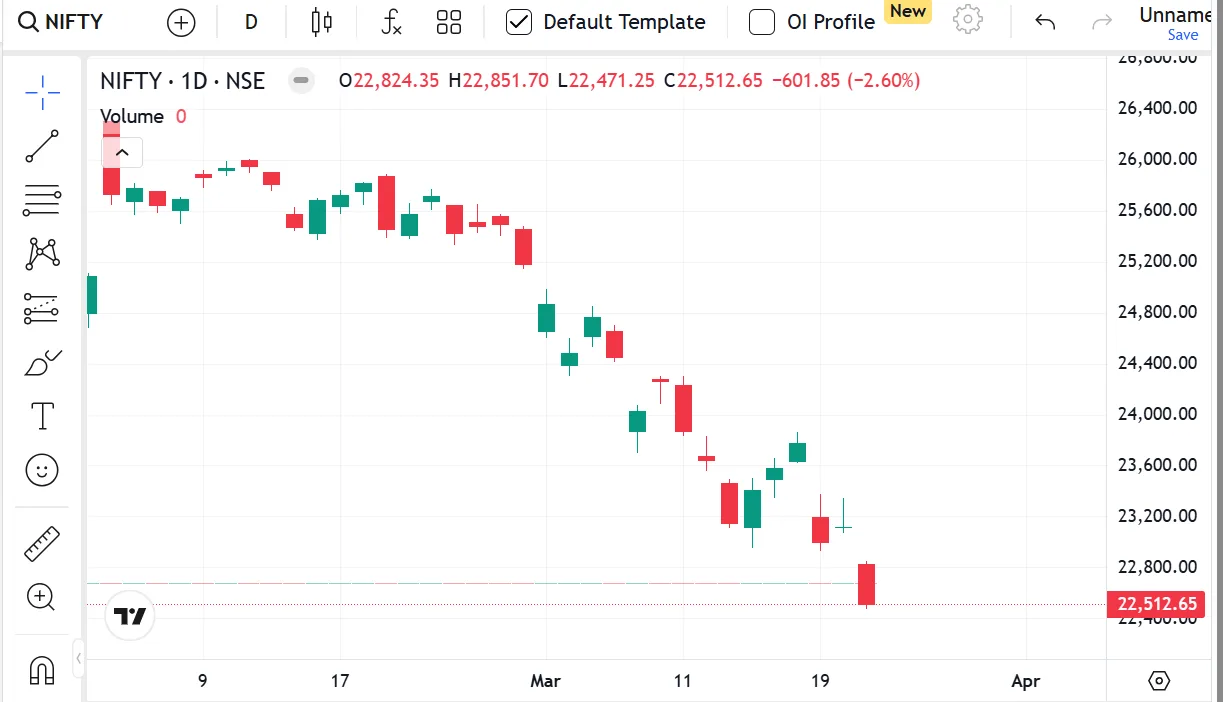Select the text annotation tool

41,416
